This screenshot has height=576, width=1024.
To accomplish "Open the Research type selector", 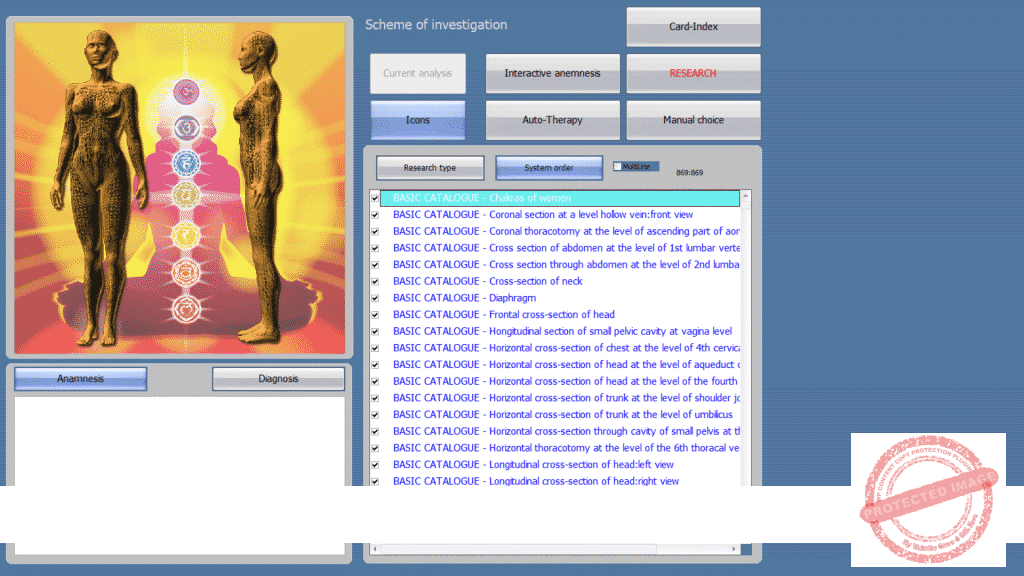I will point(430,168).
